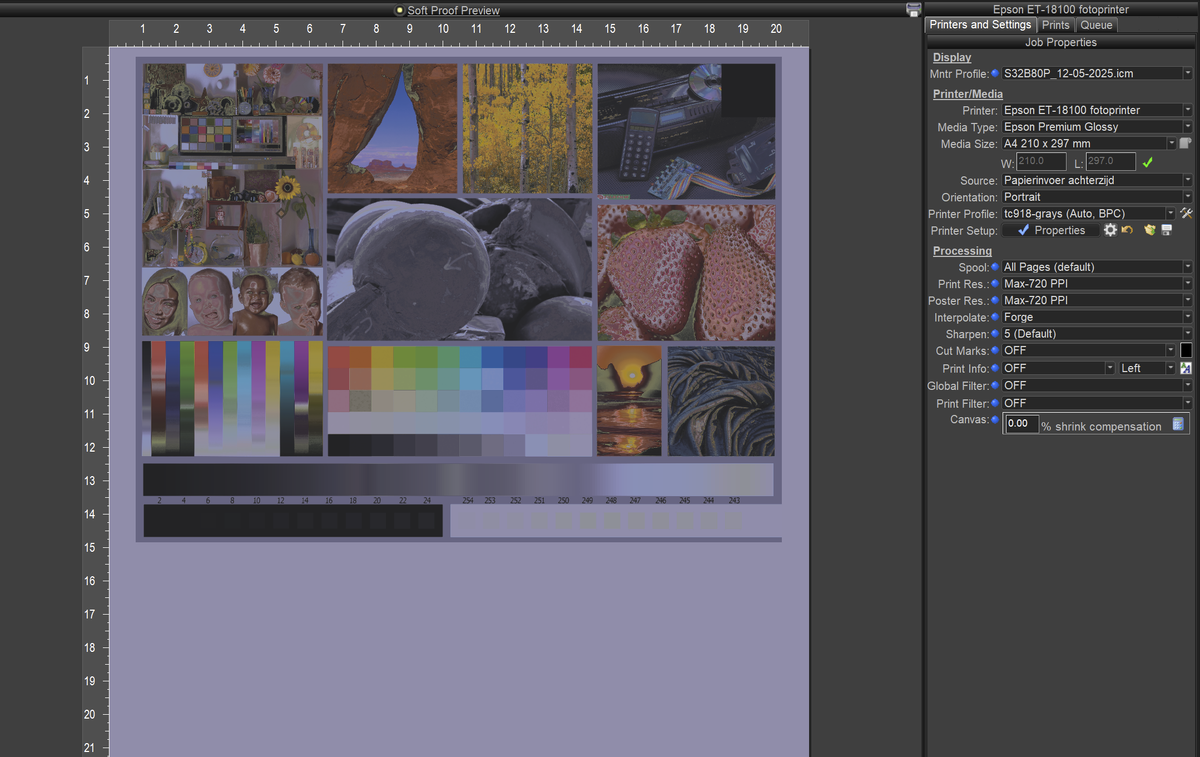Click the printer icon beside the preview title

coord(913,9)
